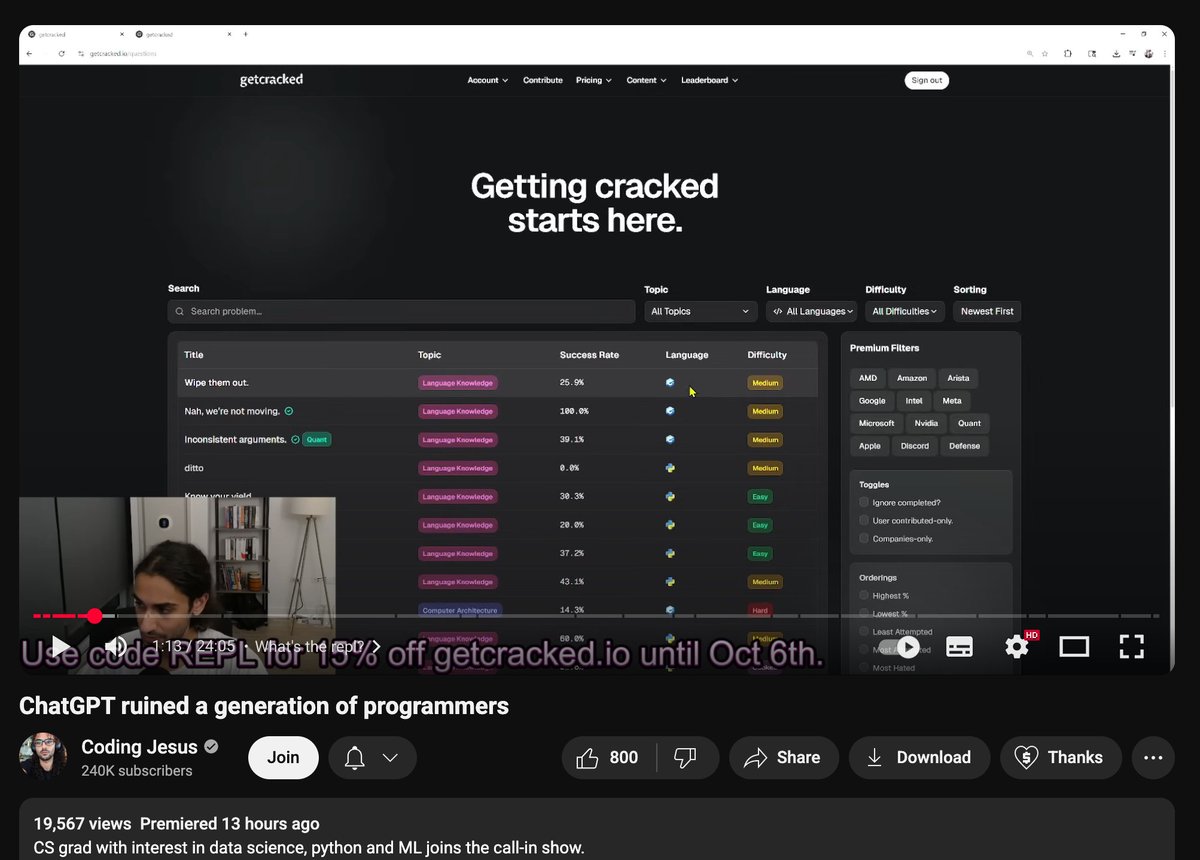
Task: Click the Newest First sorting button
Action: click(987, 311)
